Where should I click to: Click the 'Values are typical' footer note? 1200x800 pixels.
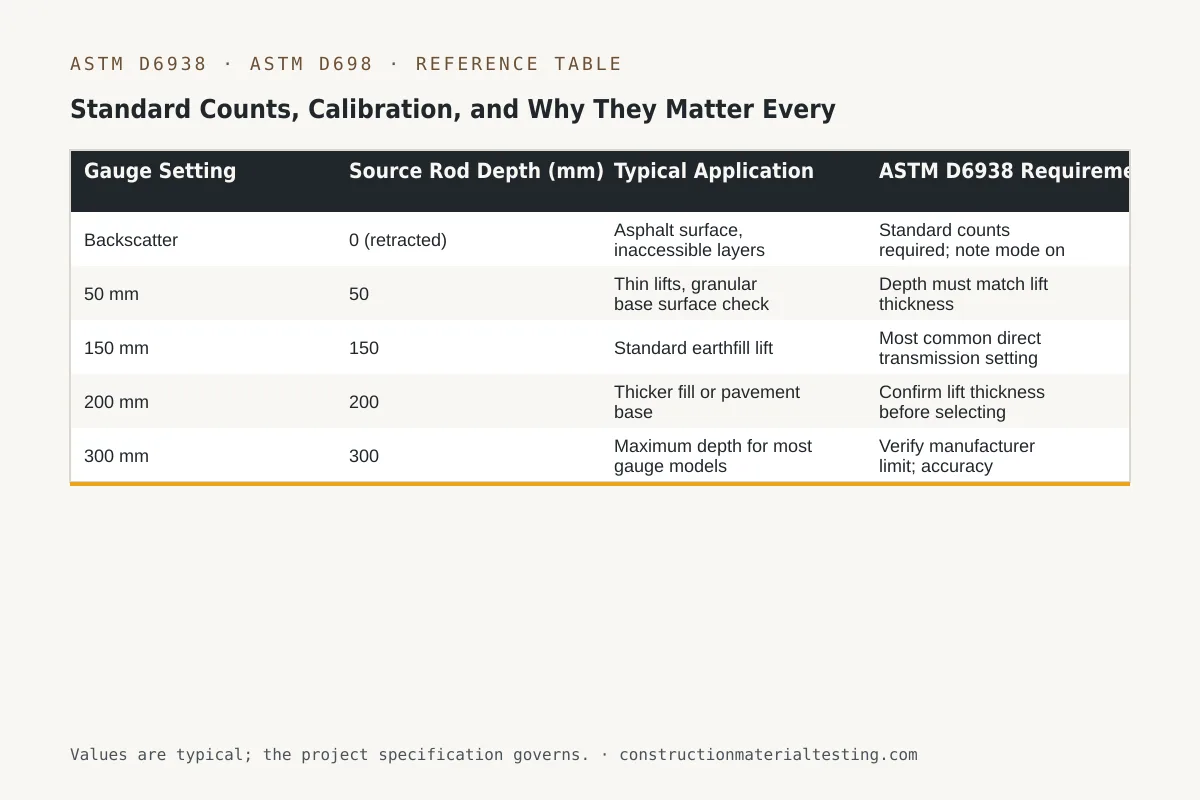tap(493, 755)
